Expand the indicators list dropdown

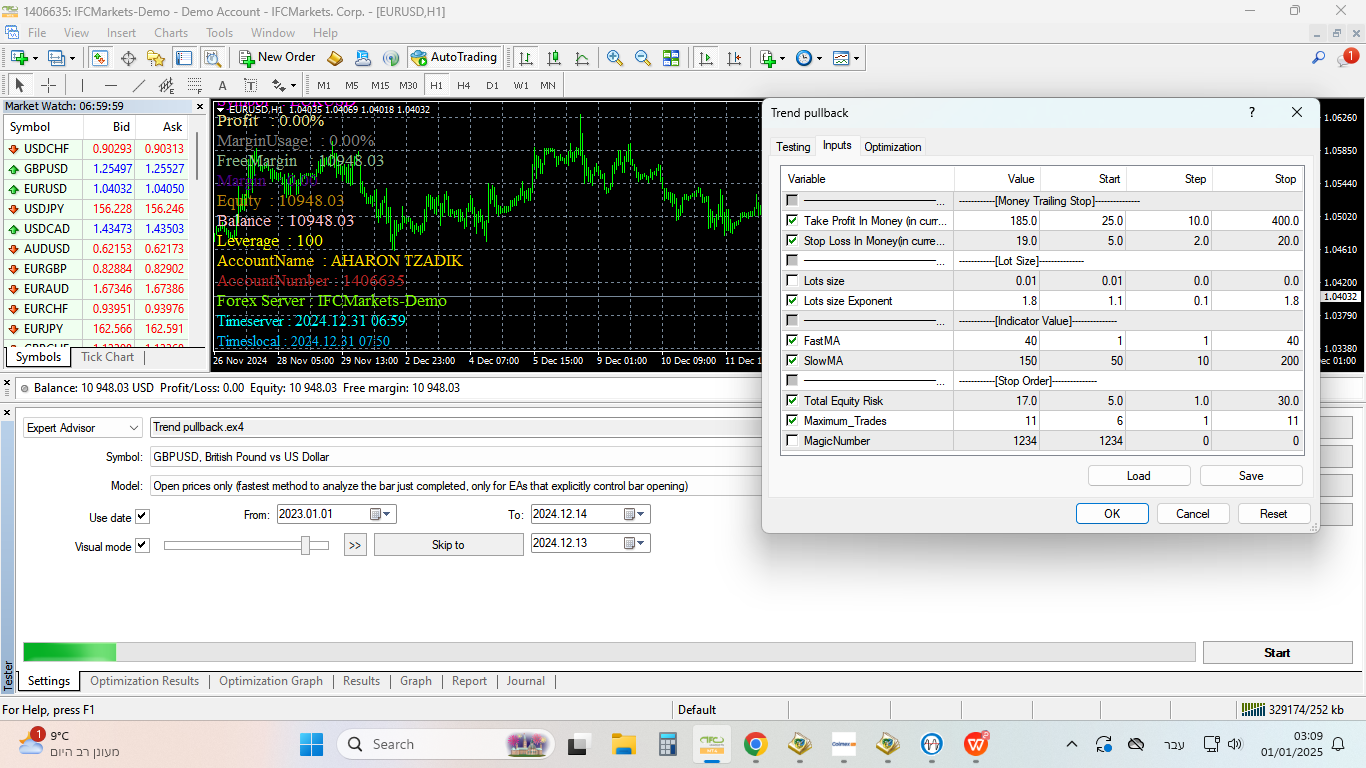[x=782, y=59]
